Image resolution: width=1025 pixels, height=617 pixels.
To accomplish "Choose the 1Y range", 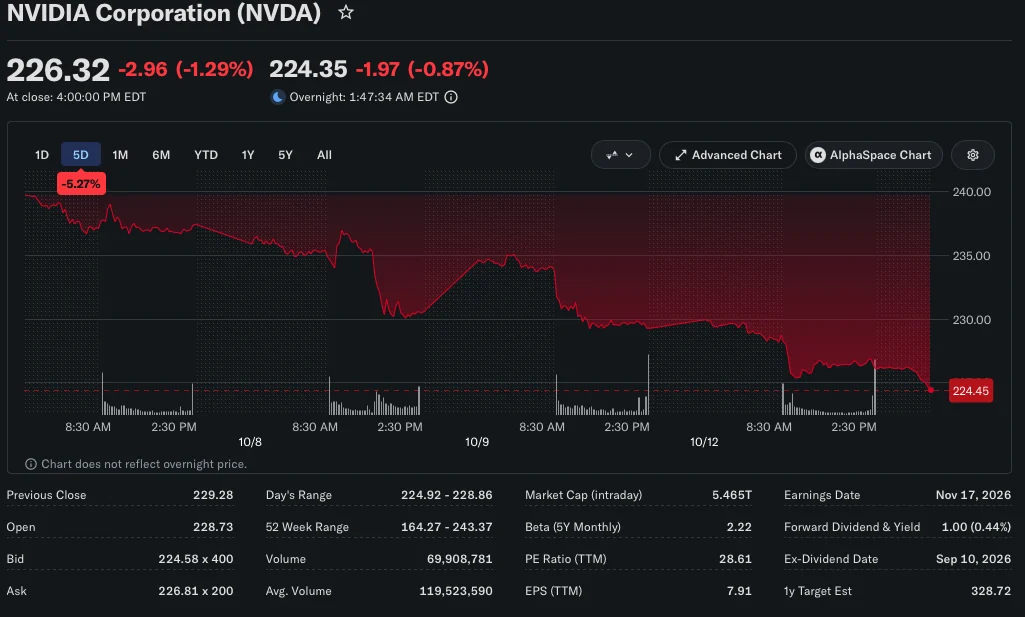I will point(248,155).
